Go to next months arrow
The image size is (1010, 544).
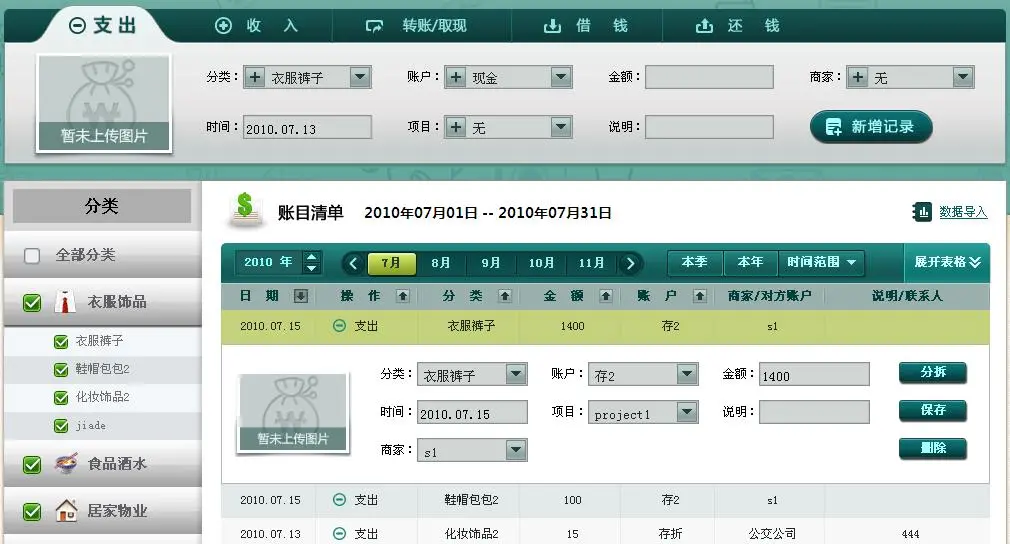(631, 263)
